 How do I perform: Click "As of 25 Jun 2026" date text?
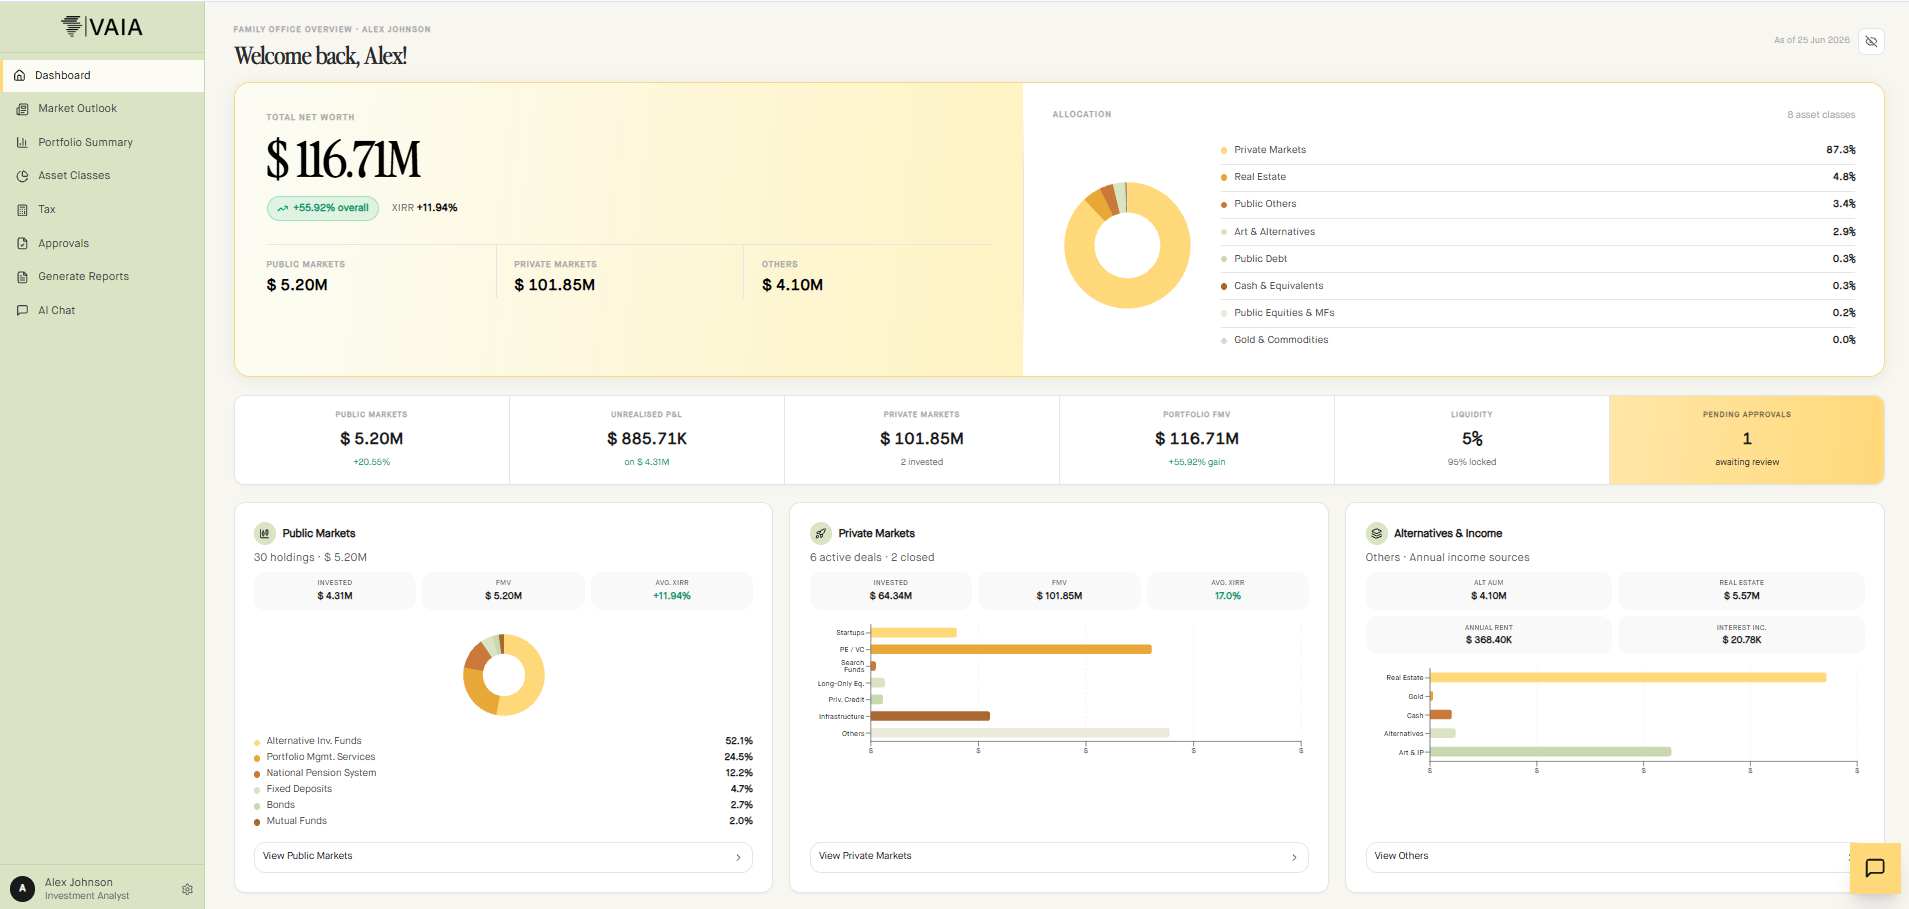(x=1812, y=40)
